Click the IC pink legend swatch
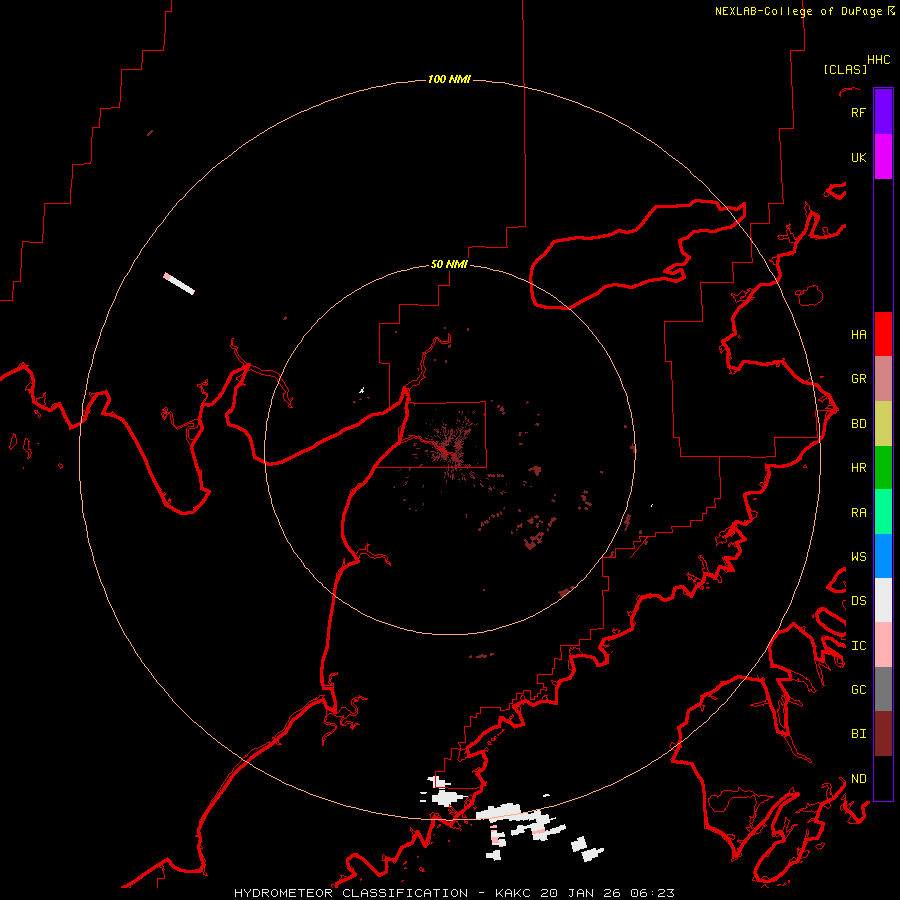Image resolution: width=900 pixels, height=900 pixels. point(883,645)
